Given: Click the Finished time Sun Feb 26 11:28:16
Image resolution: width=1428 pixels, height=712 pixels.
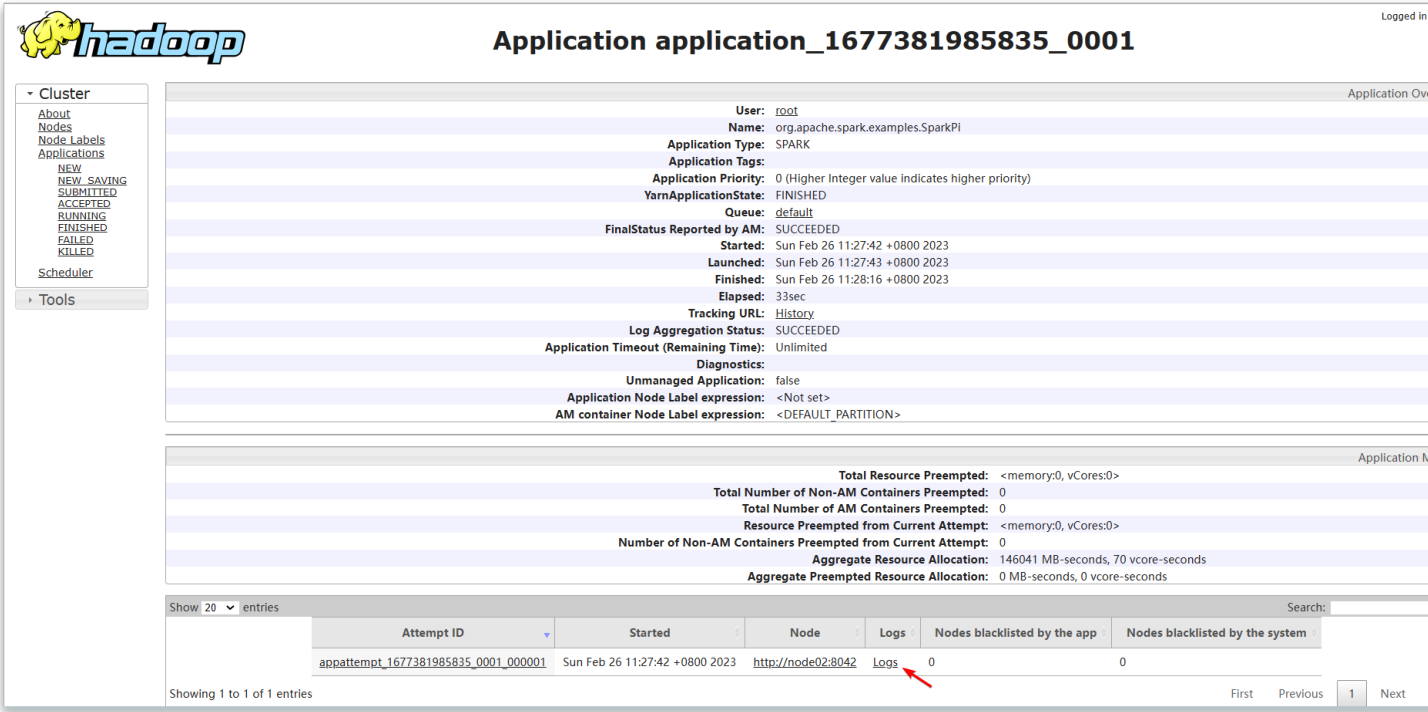Looking at the screenshot, I should 862,279.
